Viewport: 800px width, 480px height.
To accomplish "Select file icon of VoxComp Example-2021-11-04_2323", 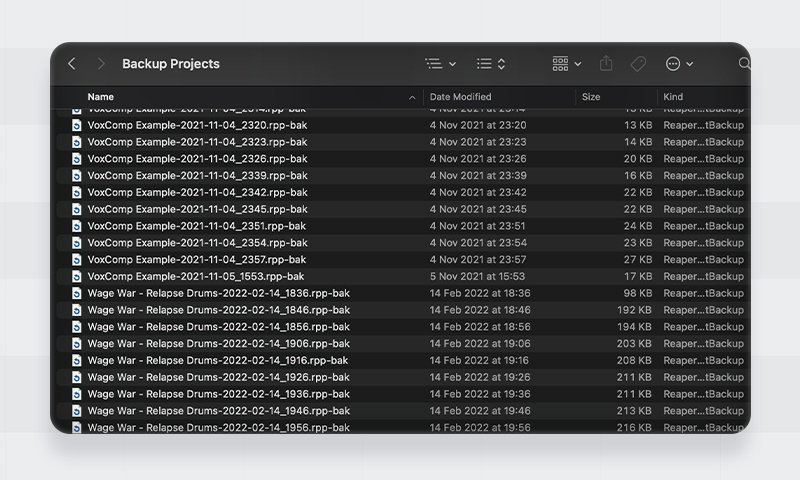I will [77, 142].
